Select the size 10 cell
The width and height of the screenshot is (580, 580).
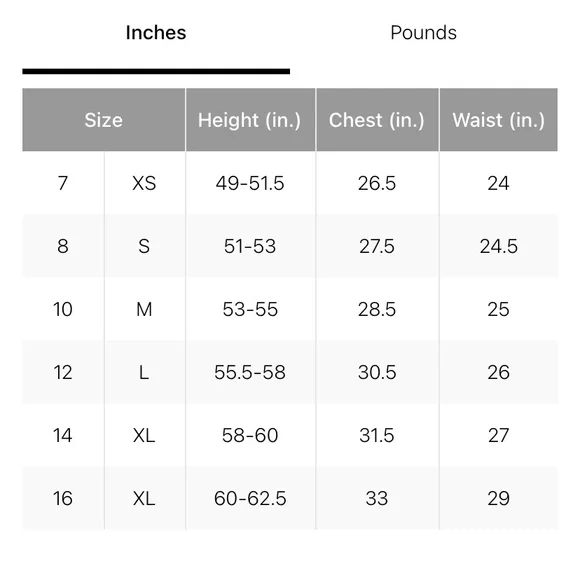click(63, 309)
